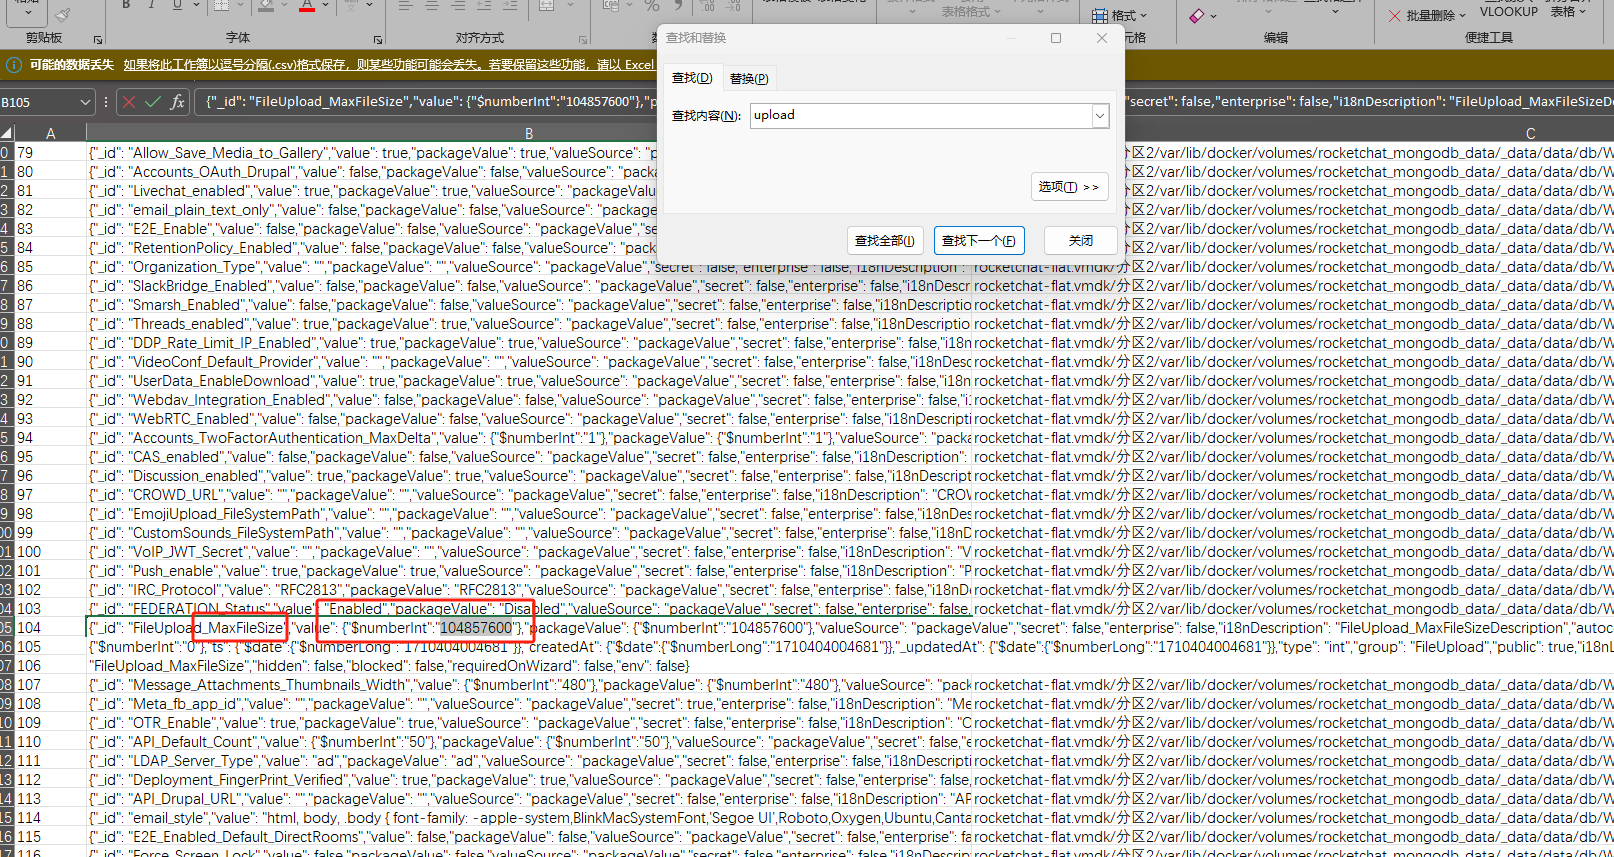Click the 查找全部 button
The width and height of the screenshot is (1614, 857).
(x=885, y=241)
